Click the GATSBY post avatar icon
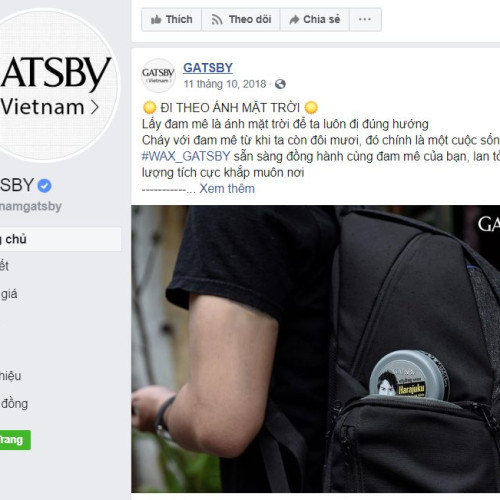This screenshot has width=500, height=500. (158, 75)
